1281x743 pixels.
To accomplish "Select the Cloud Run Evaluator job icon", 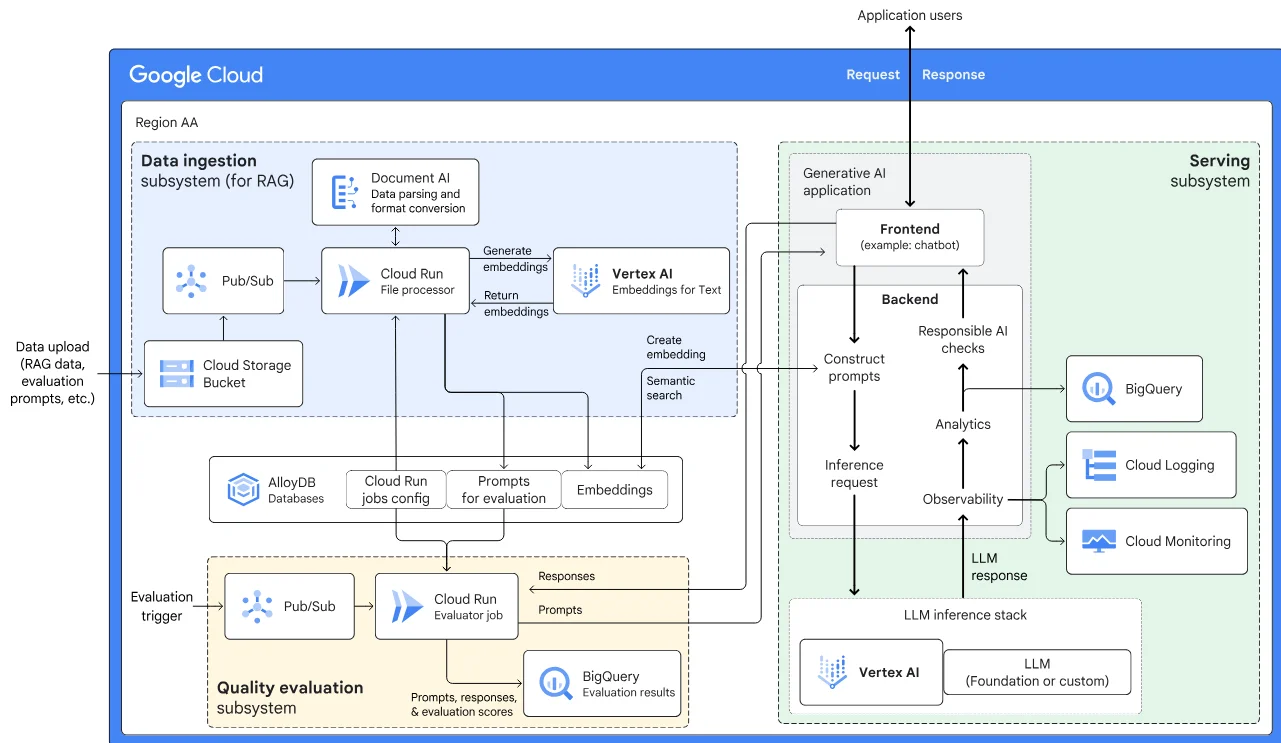I will (406, 606).
